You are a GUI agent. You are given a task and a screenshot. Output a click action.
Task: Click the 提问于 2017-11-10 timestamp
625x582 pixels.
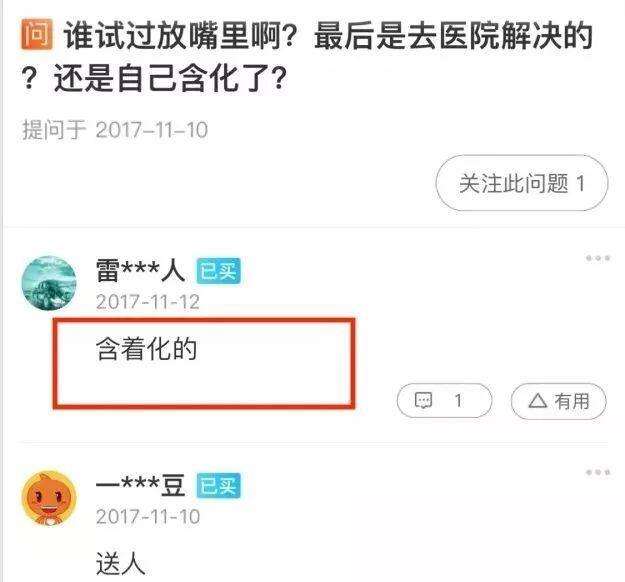click(x=115, y=130)
